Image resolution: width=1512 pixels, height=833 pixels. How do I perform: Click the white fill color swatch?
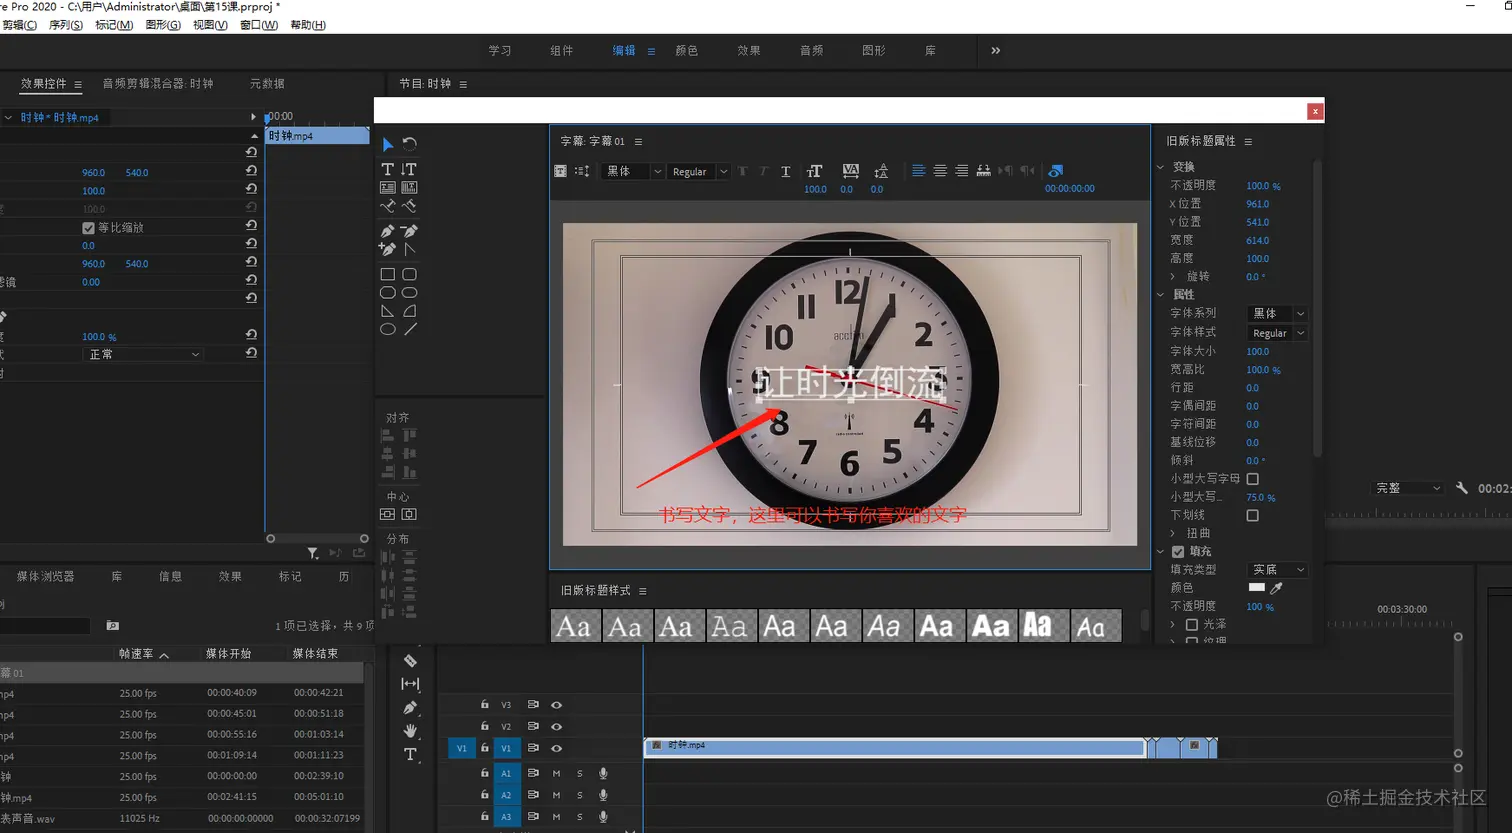click(x=1257, y=588)
